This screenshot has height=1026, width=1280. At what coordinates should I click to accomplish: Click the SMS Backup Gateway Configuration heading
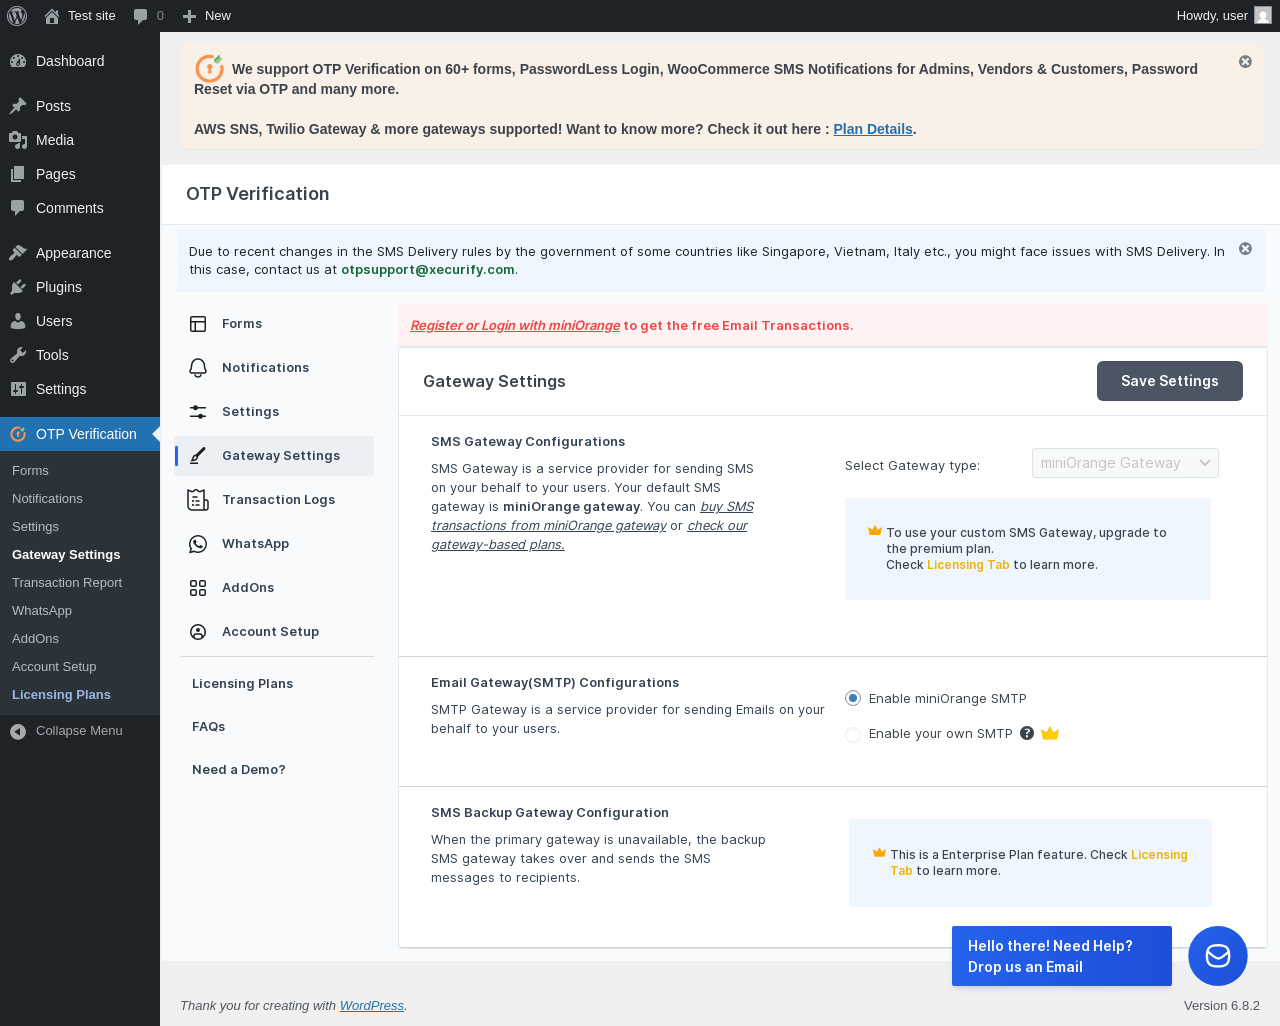click(550, 813)
